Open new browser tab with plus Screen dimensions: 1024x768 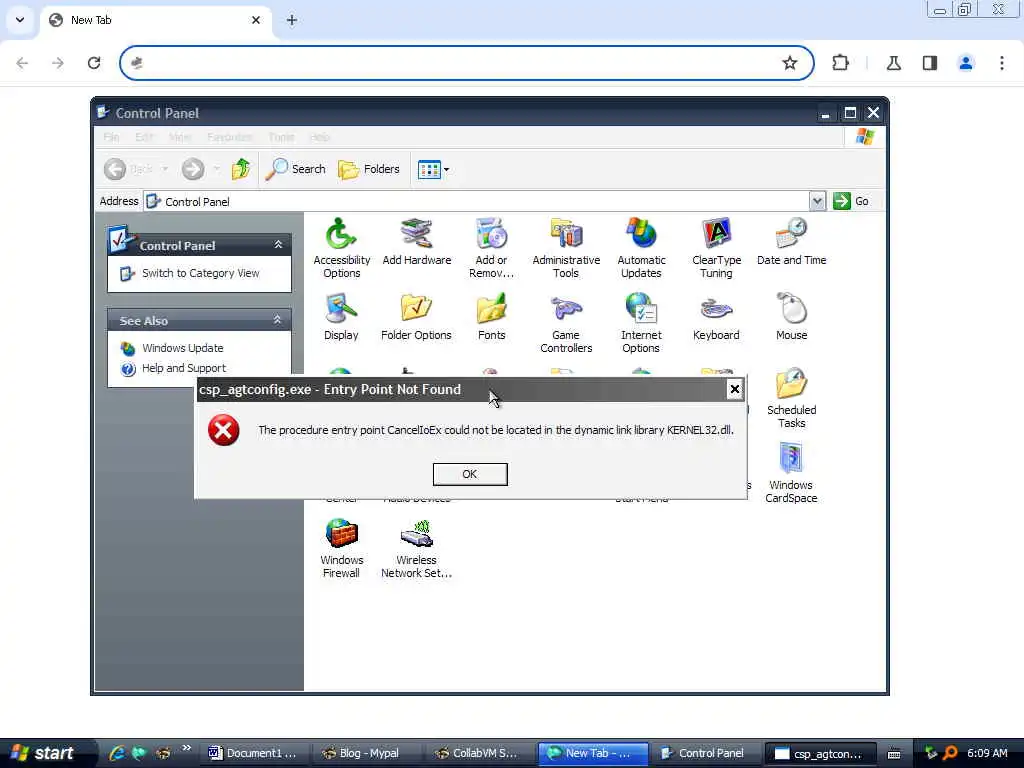(292, 20)
